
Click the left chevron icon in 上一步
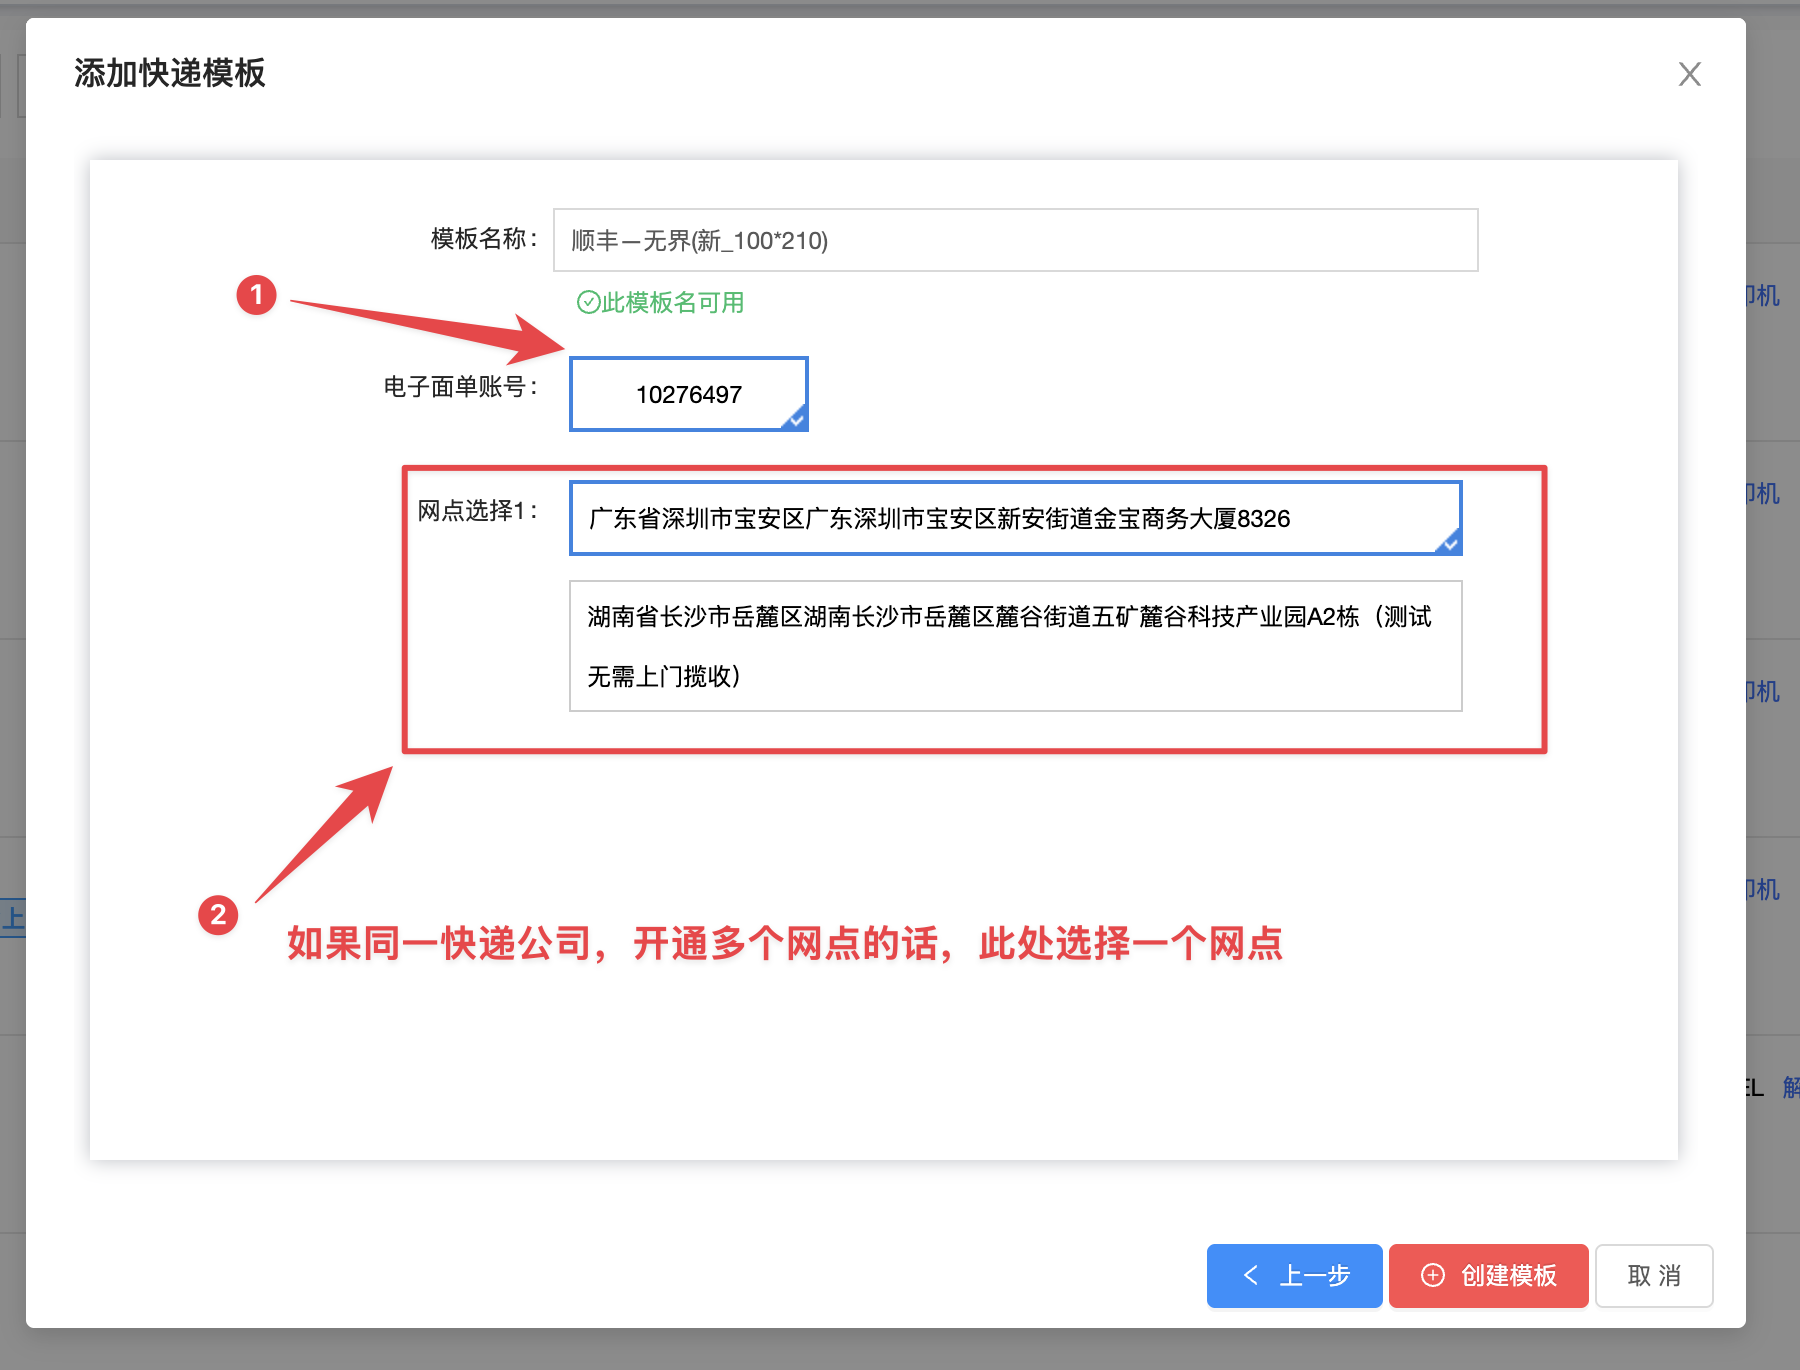1250,1275
